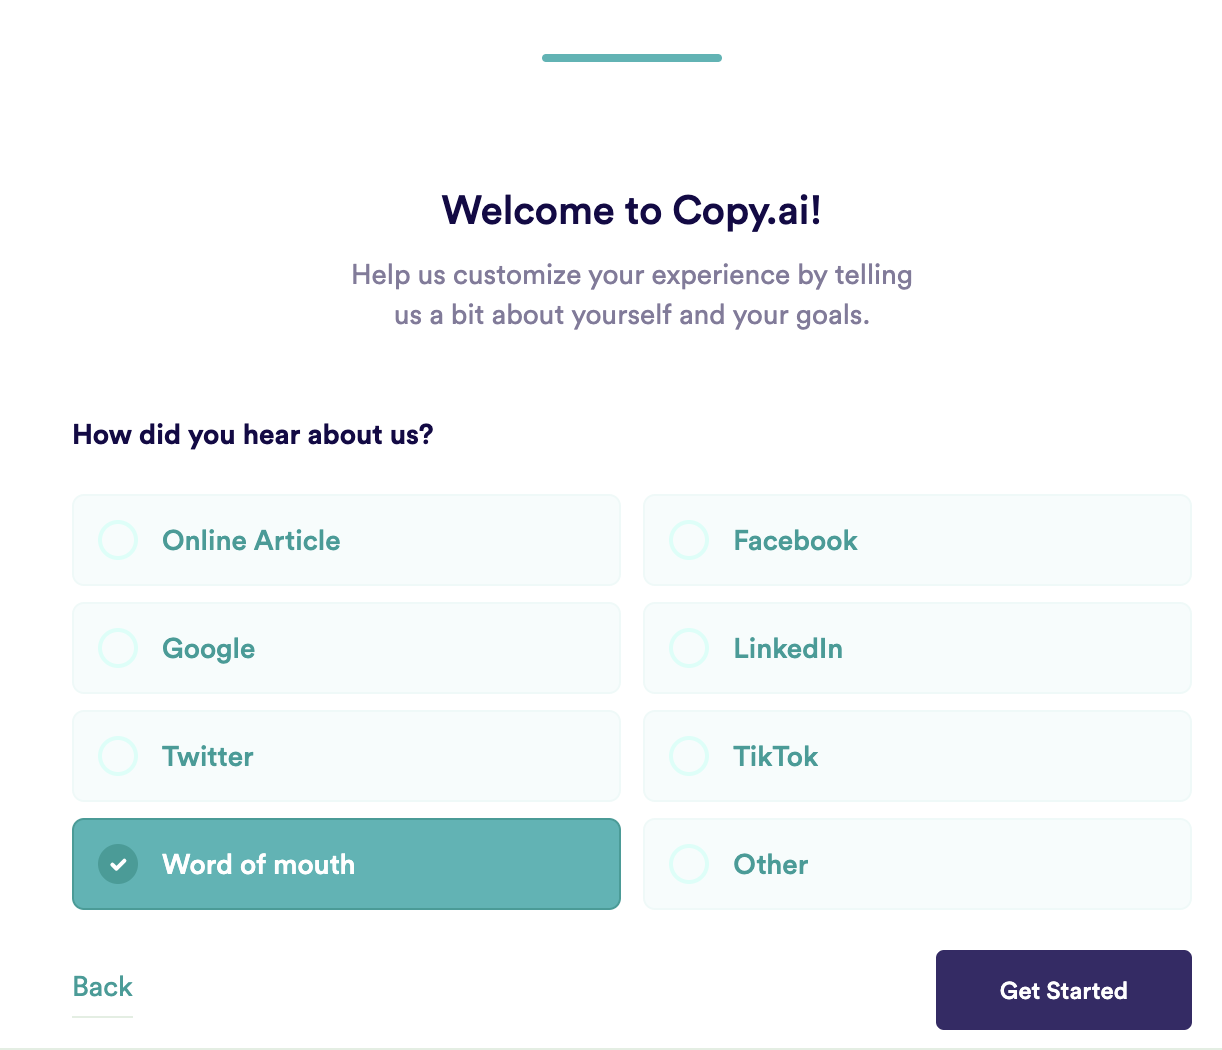Click the checkmark icon on Word of mouth
This screenshot has width=1222, height=1050.
click(118, 864)
